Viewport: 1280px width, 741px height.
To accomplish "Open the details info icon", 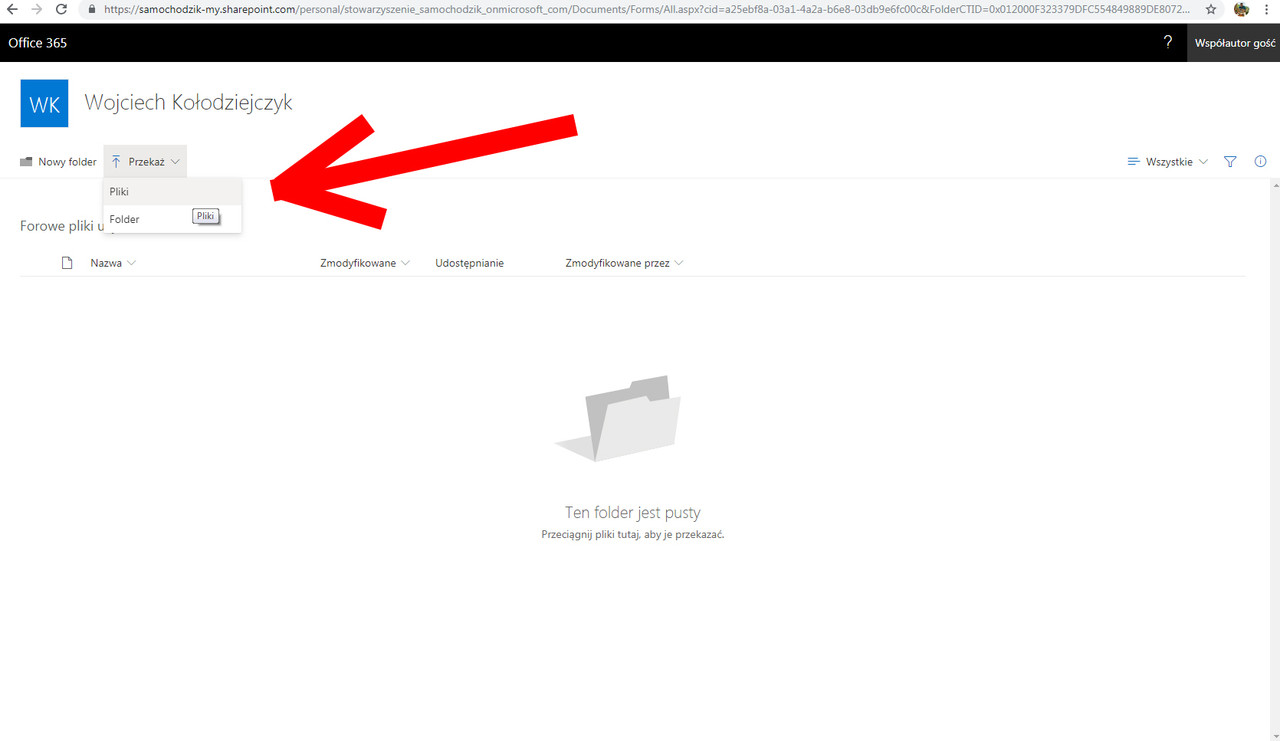I will click(x=1260, y=161).
